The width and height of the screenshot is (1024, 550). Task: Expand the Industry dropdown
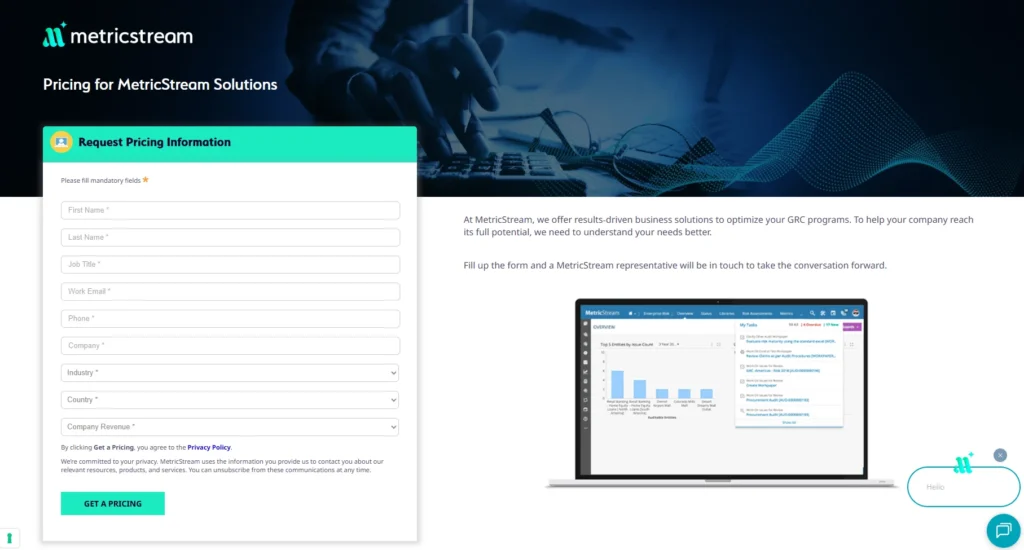(230, 373)
